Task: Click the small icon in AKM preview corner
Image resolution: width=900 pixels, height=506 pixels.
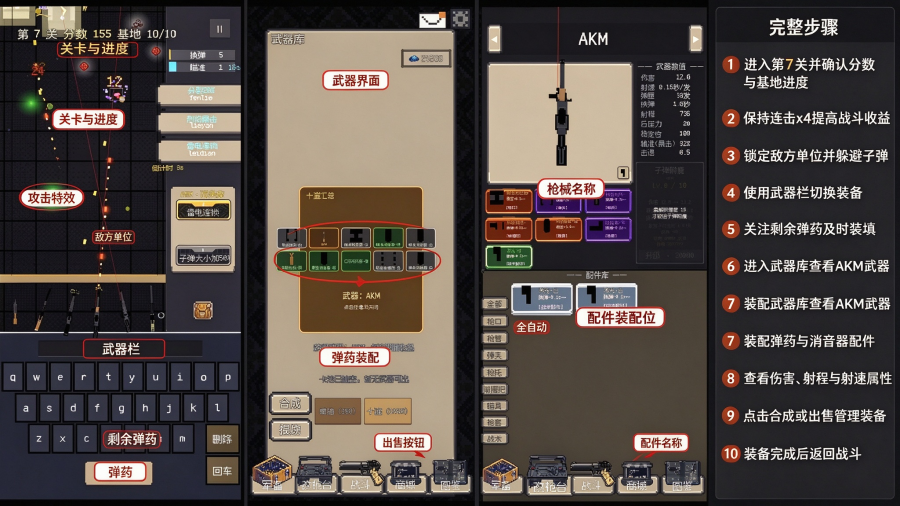Action: [623, 172]
